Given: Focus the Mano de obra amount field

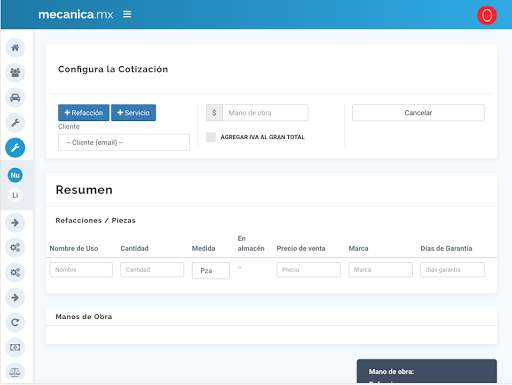Looking at the screenshot, I should [x=265, y=113].
